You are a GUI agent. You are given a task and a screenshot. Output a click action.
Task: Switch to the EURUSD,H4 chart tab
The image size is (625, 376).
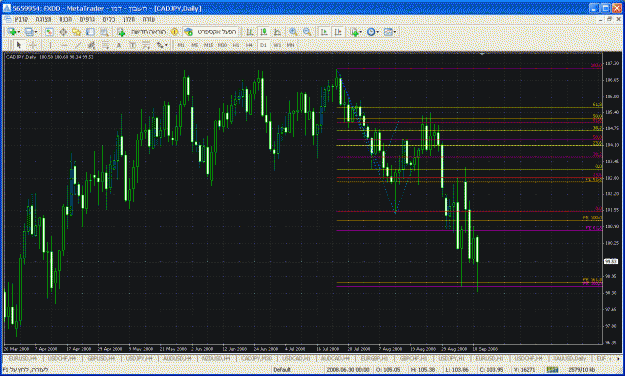click(23, 359)
